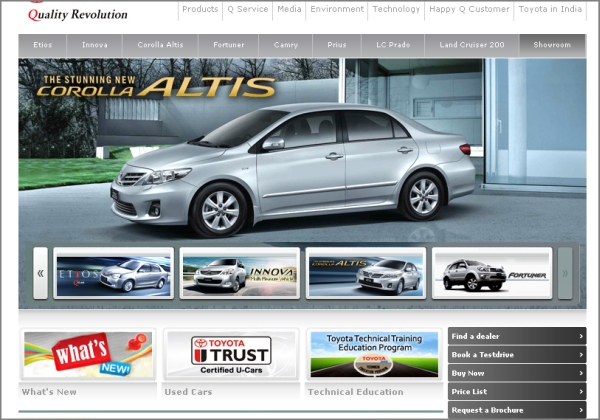Click the Buy Now button
The width and height of the screenshot is (600, 420).
[x=516, y=373]
